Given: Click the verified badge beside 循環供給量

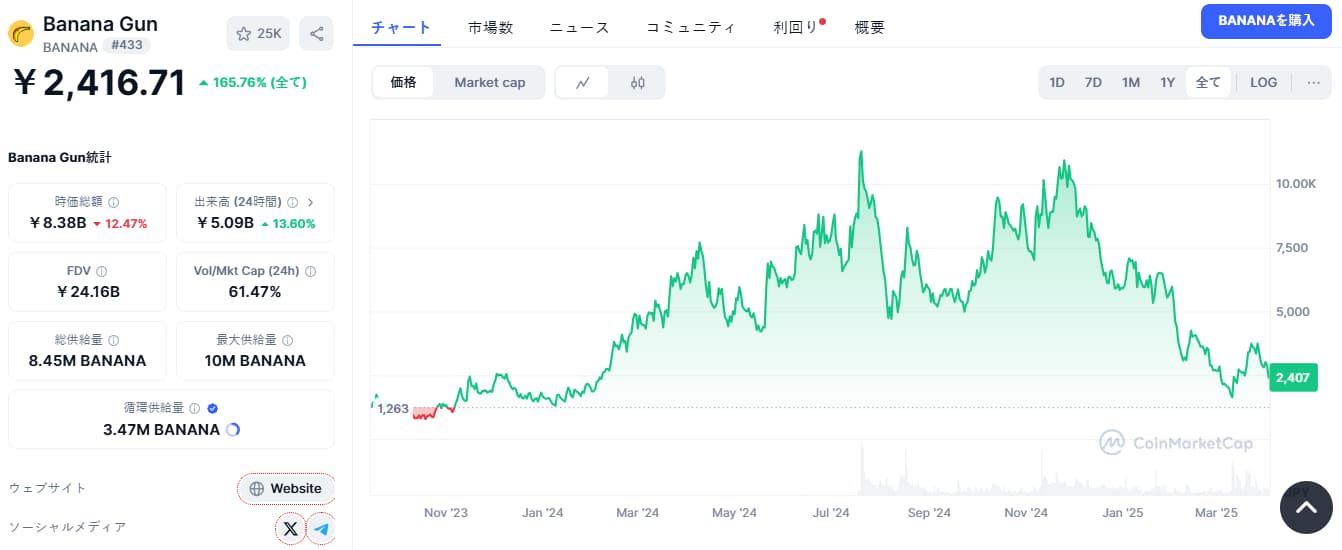Looking at the screenshot, I should (x=212, y=408).
